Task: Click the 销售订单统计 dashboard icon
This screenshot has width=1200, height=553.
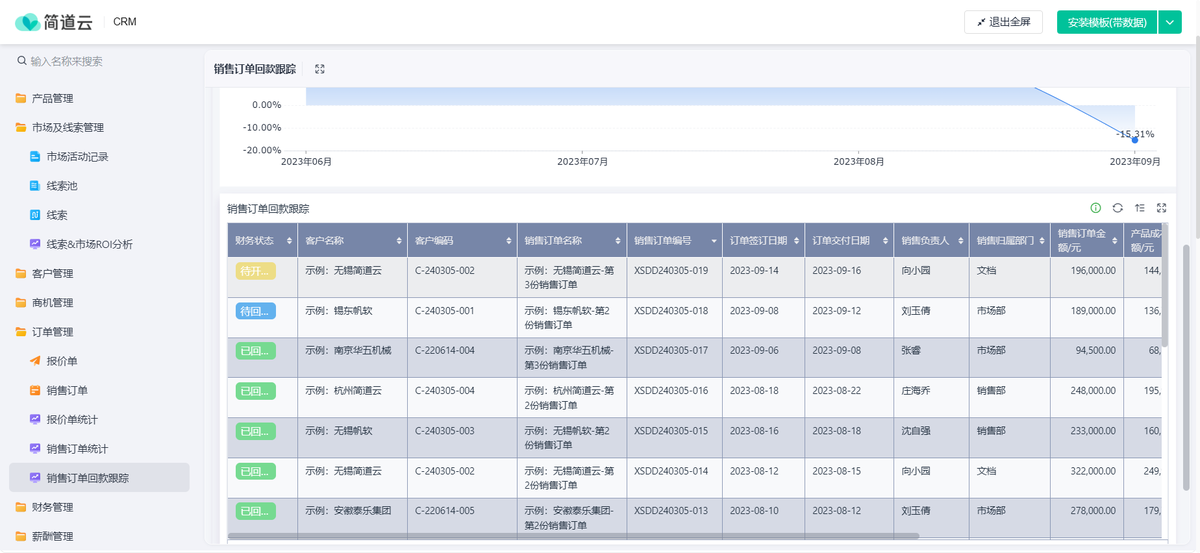Action: pyautogui.click(x=35, y=449)
